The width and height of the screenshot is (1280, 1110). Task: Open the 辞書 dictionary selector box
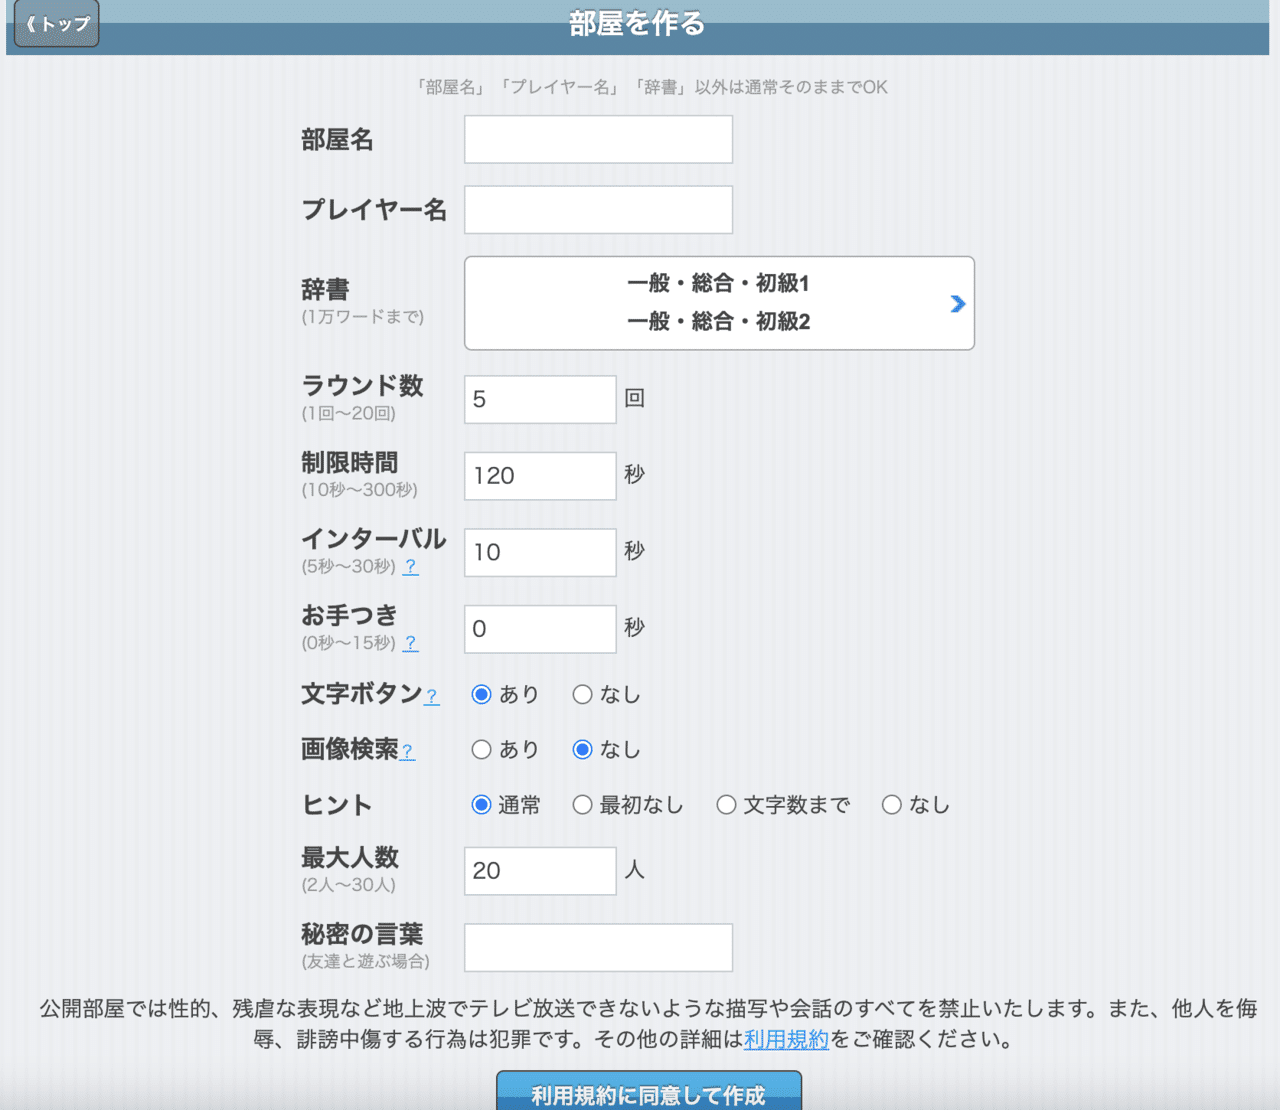(x=719, y=303)
